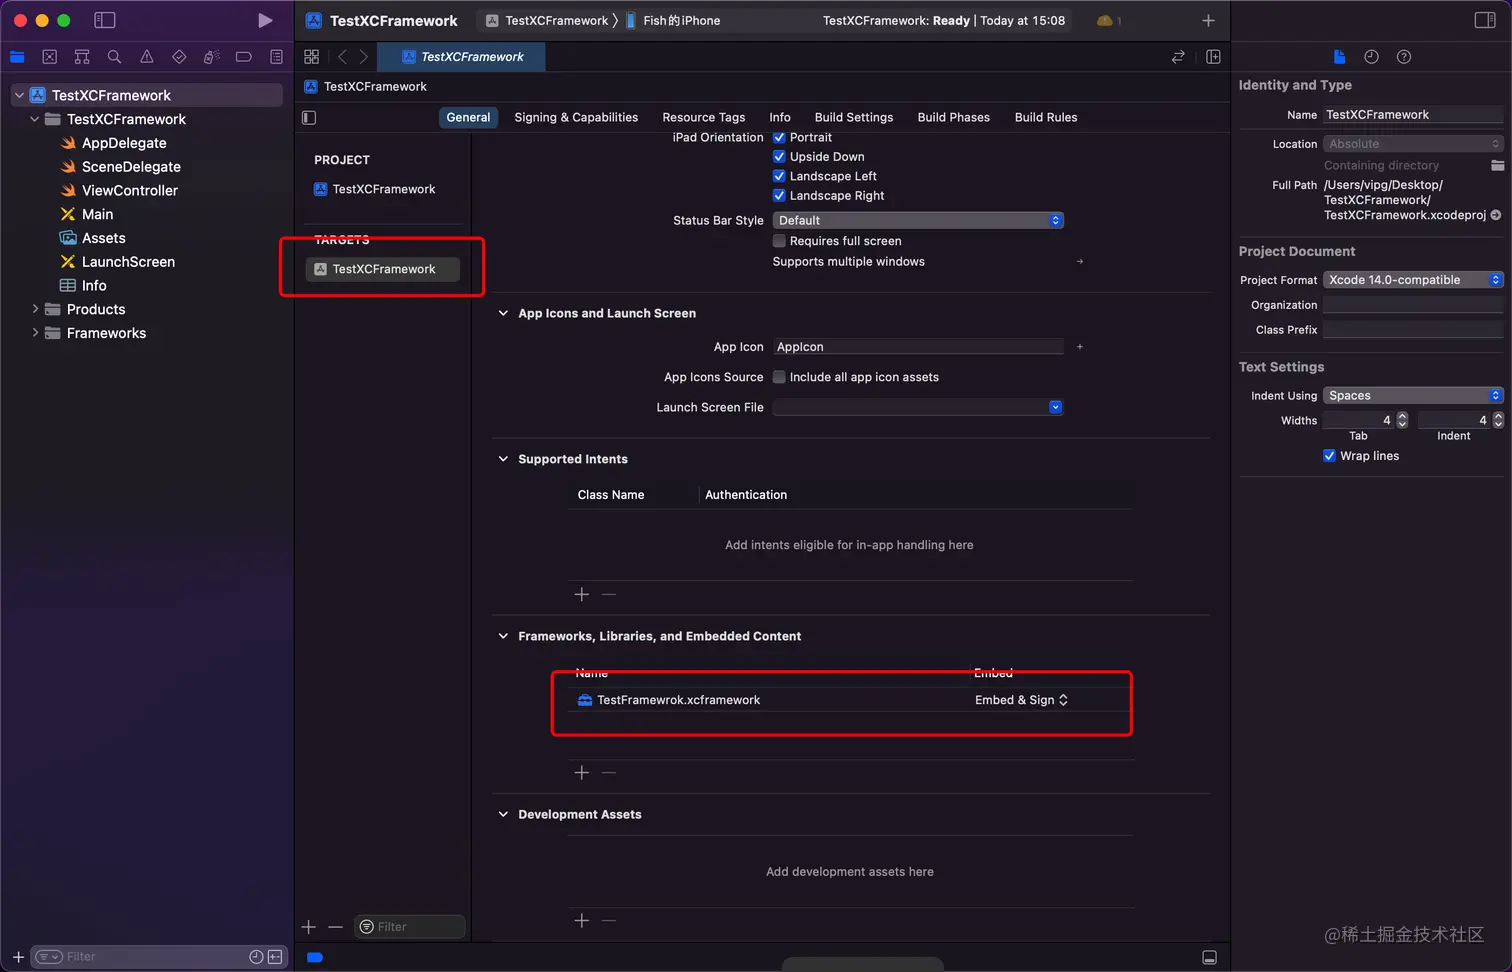Toggle the debug area at bottom right
The image size is (1512, 972).
(x=1209, y=958)
